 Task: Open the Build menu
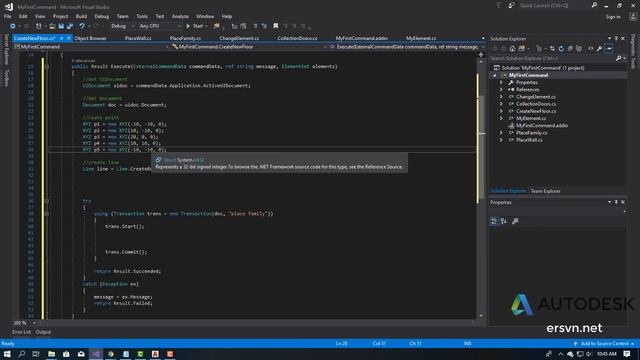click(81, 16)
